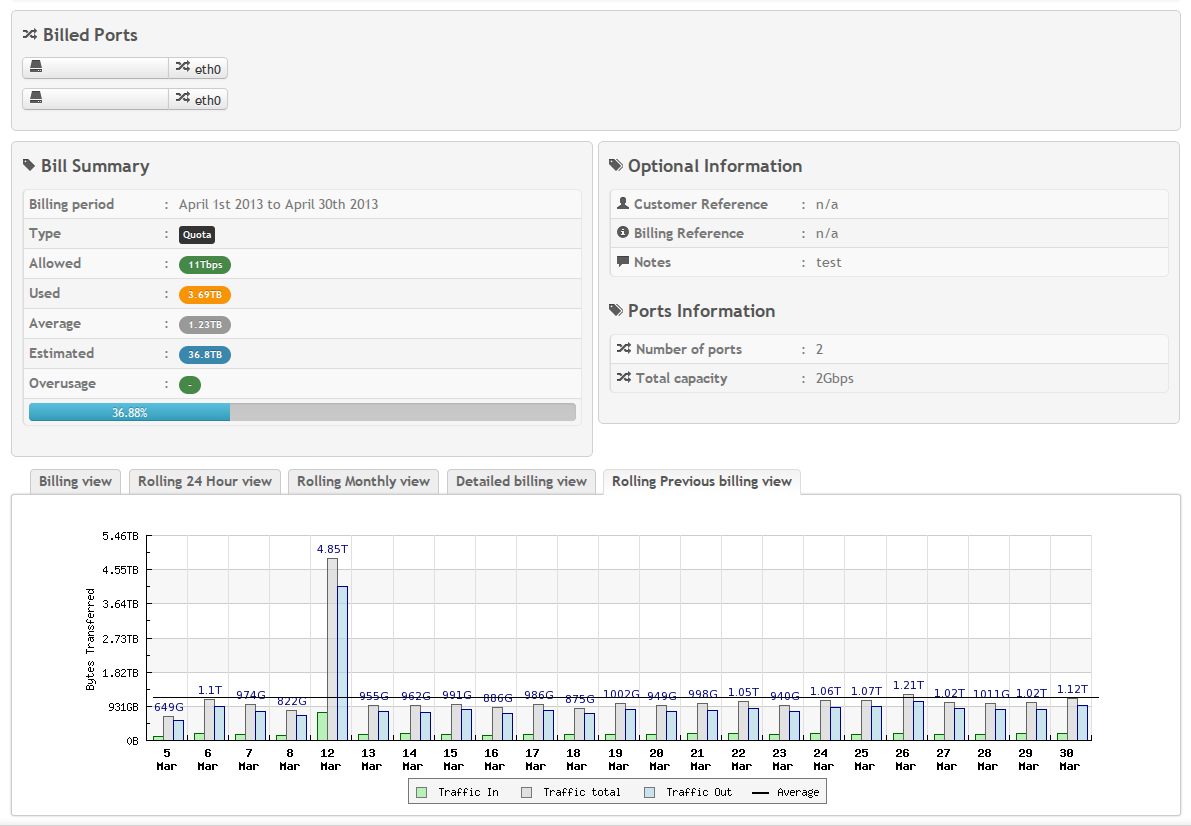The image size is (1191, 826).
Task: Click the comment icon beside Notes
Action: [623, 262]
